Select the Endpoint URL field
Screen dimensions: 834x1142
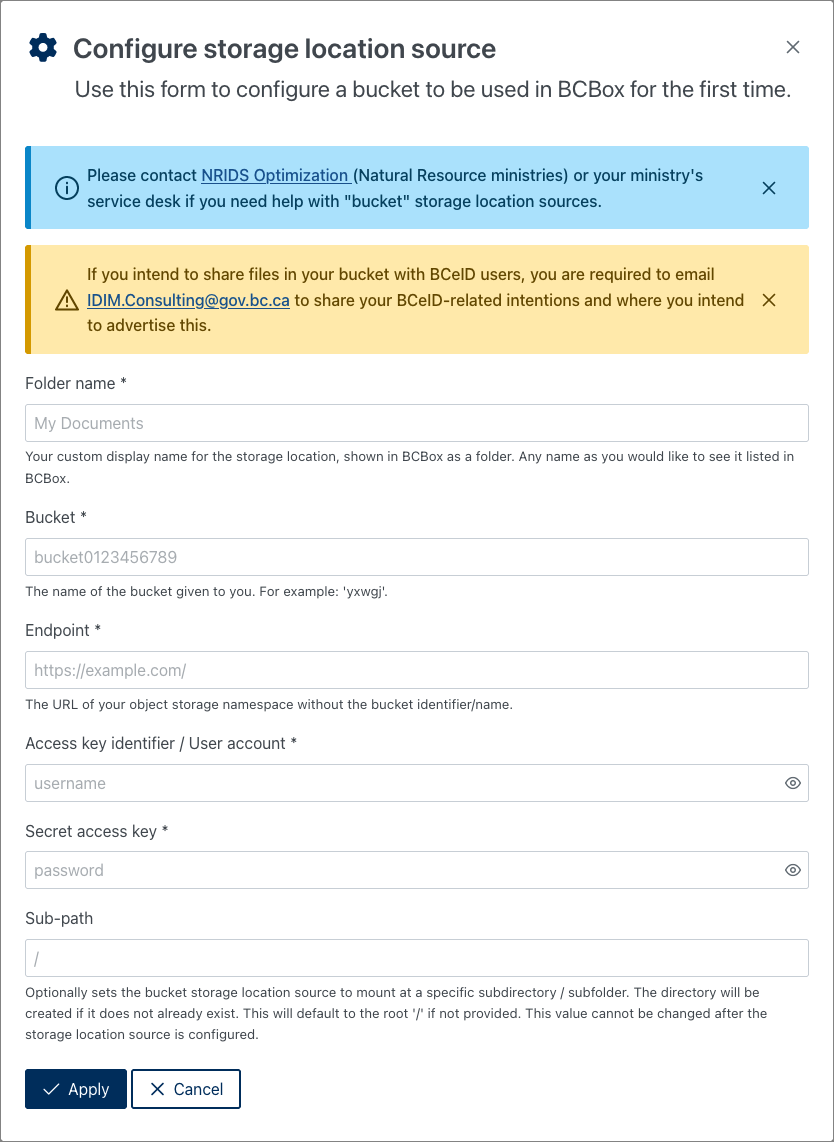(x=416, y=670)
